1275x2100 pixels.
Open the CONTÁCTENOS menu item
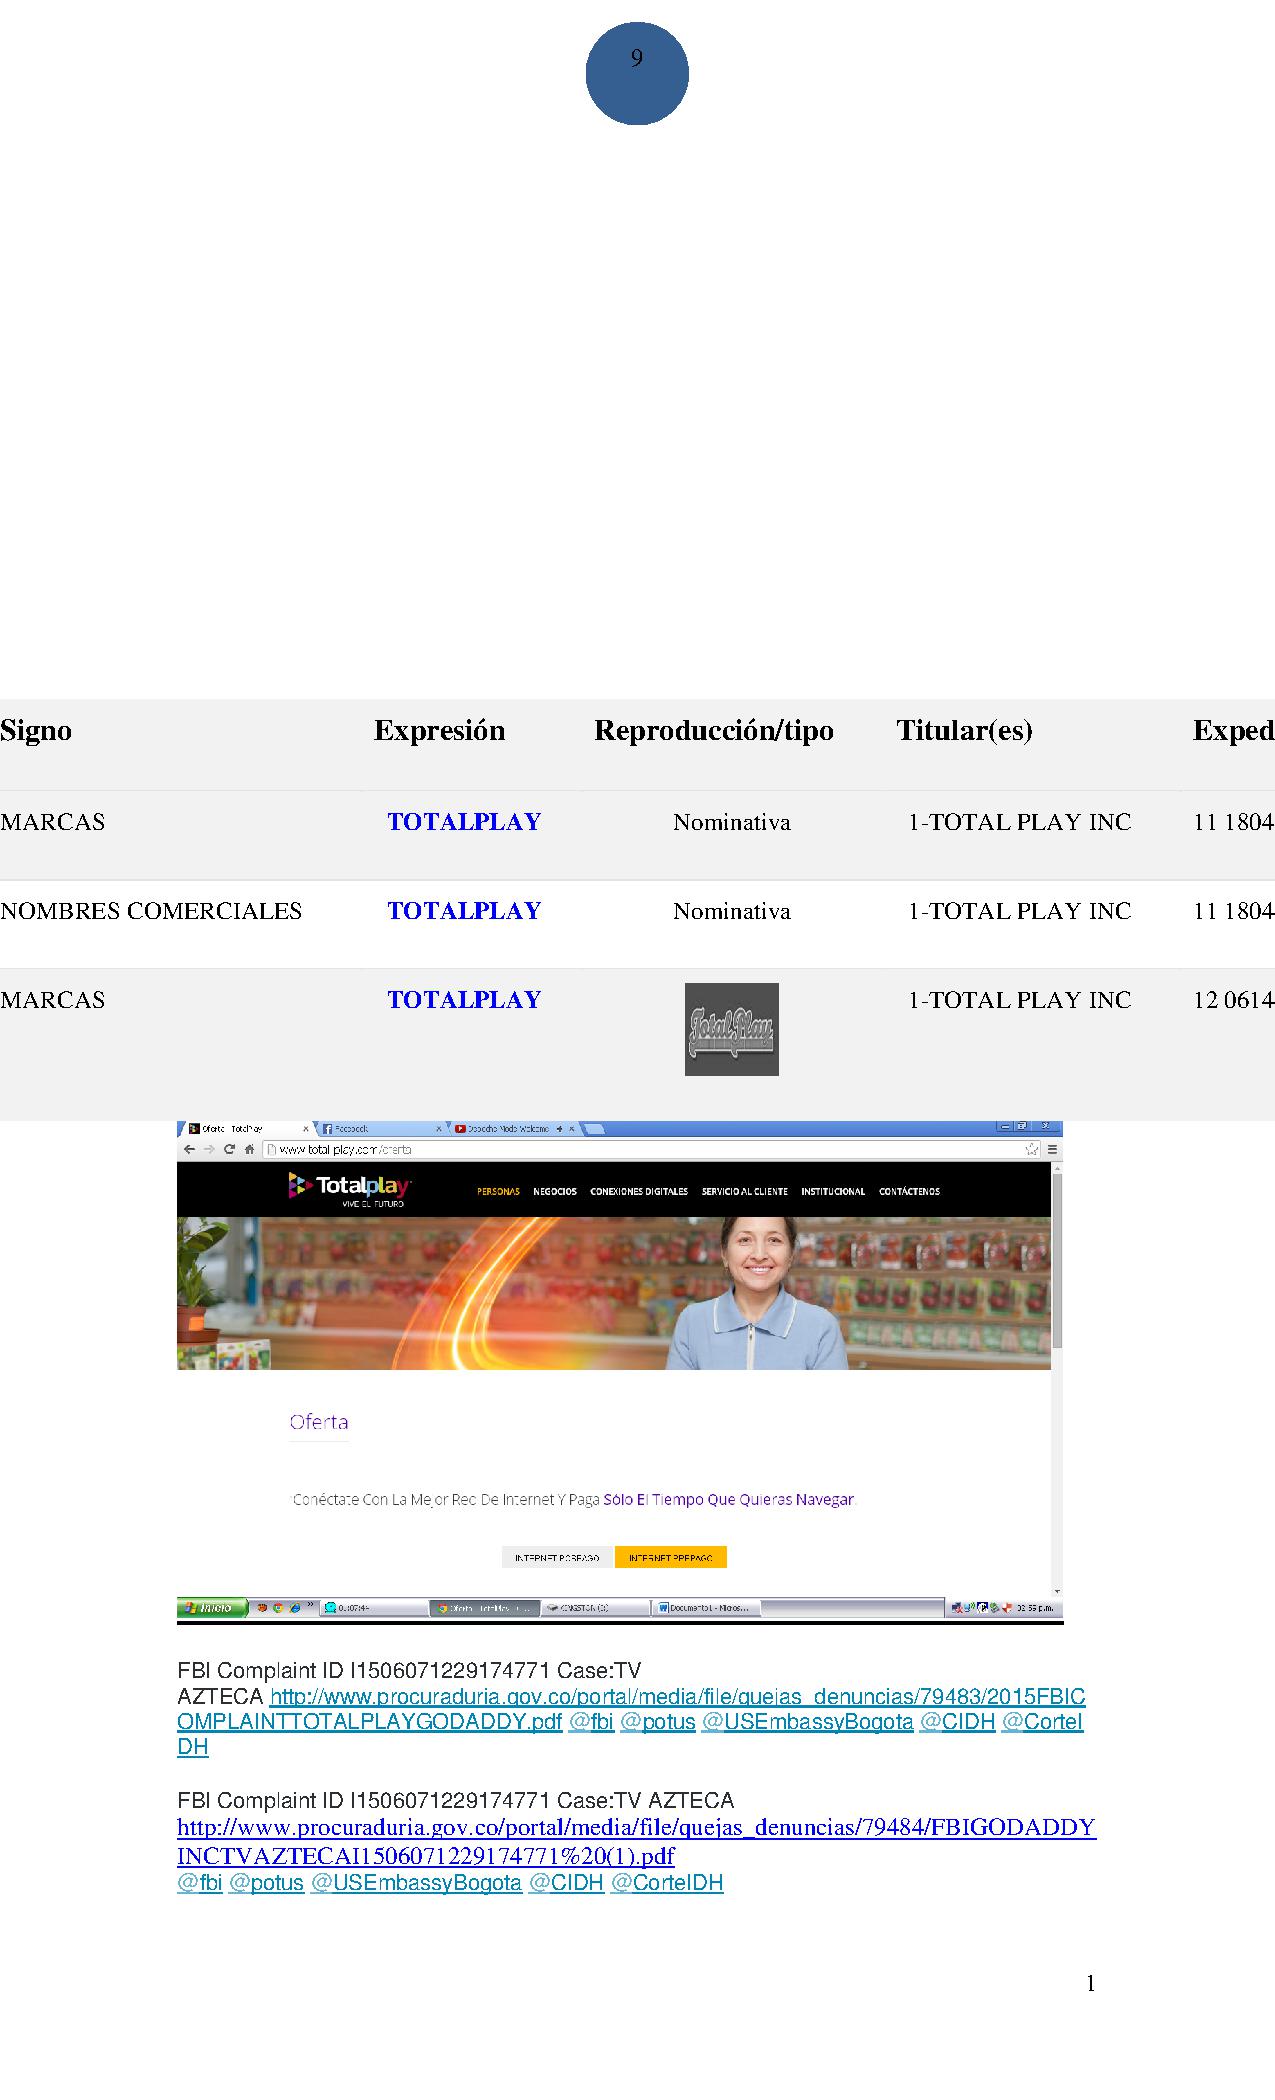coord(909,1191)
